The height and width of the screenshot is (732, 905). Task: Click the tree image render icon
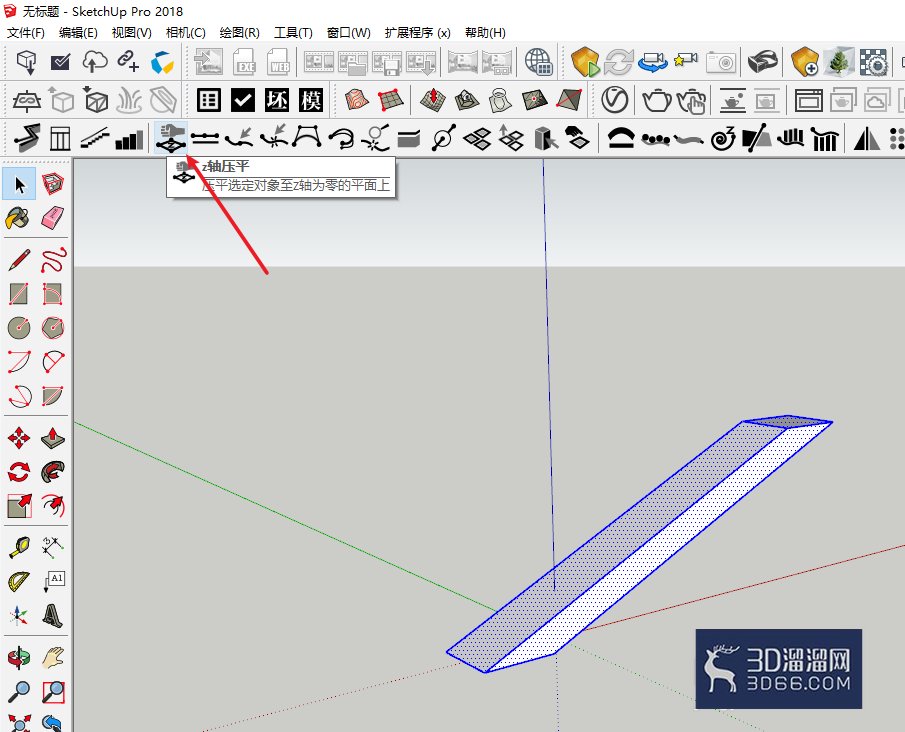pos(839,61)
